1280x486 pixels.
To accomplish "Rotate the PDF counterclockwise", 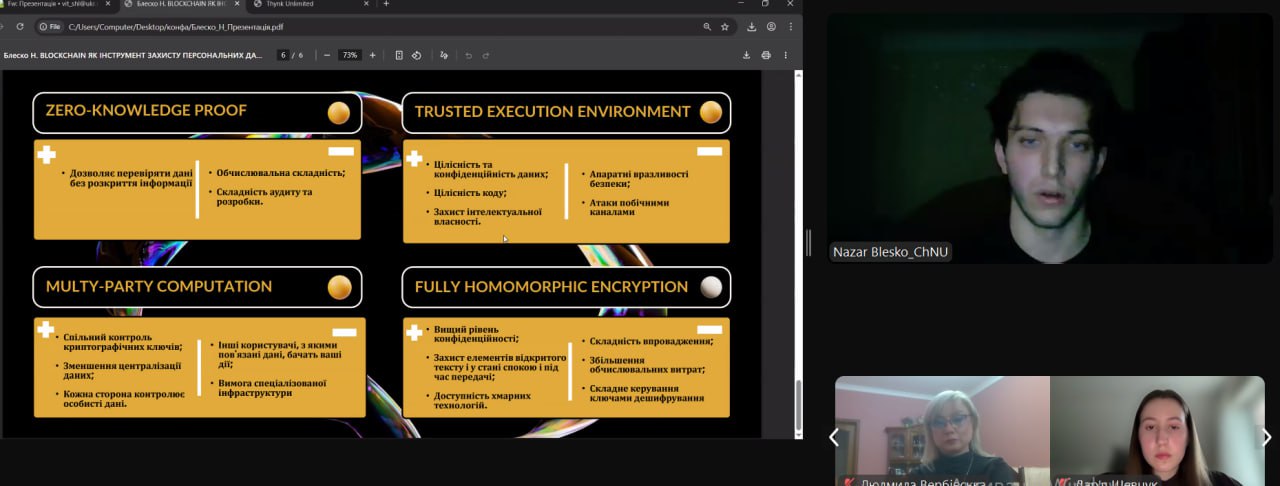I will click(x=417, y=55).
